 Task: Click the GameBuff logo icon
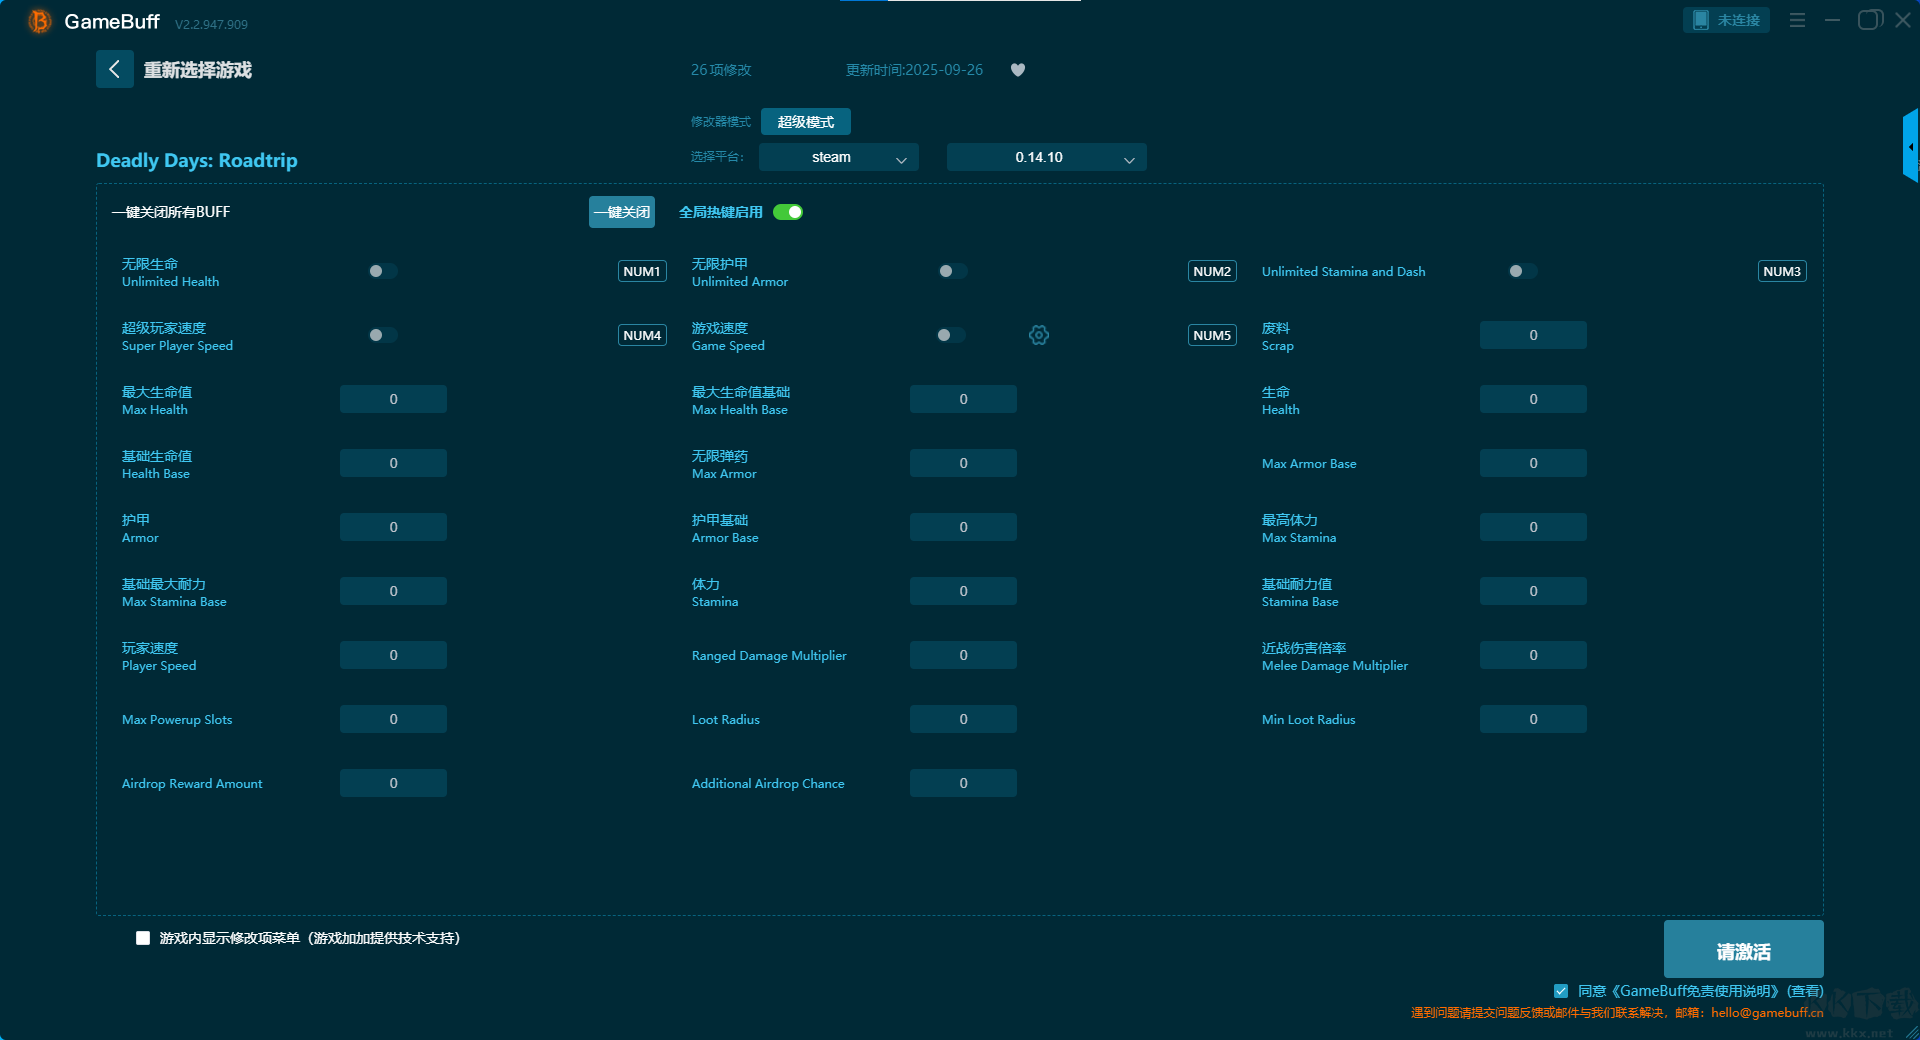(x=39, y=21)
